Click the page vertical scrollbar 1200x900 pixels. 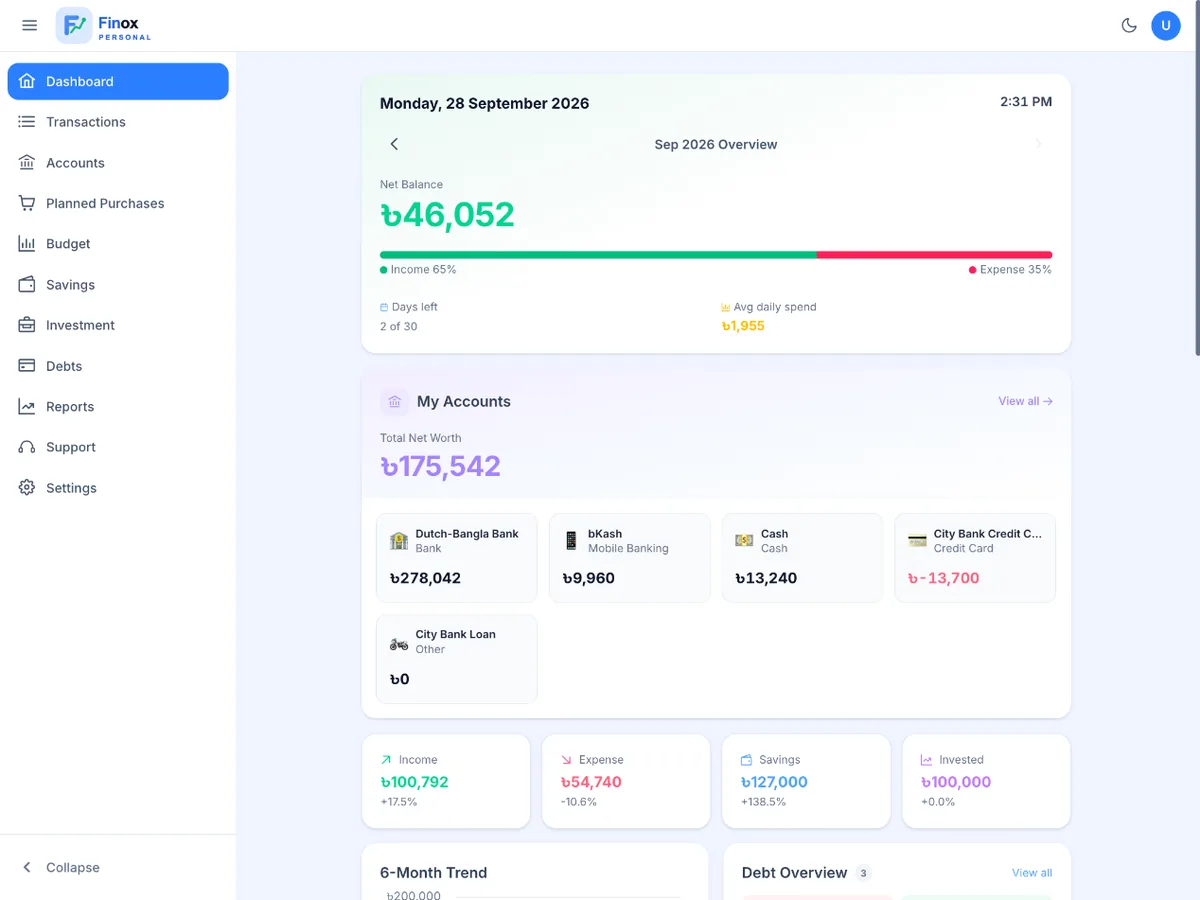(x=1196, y=180)
